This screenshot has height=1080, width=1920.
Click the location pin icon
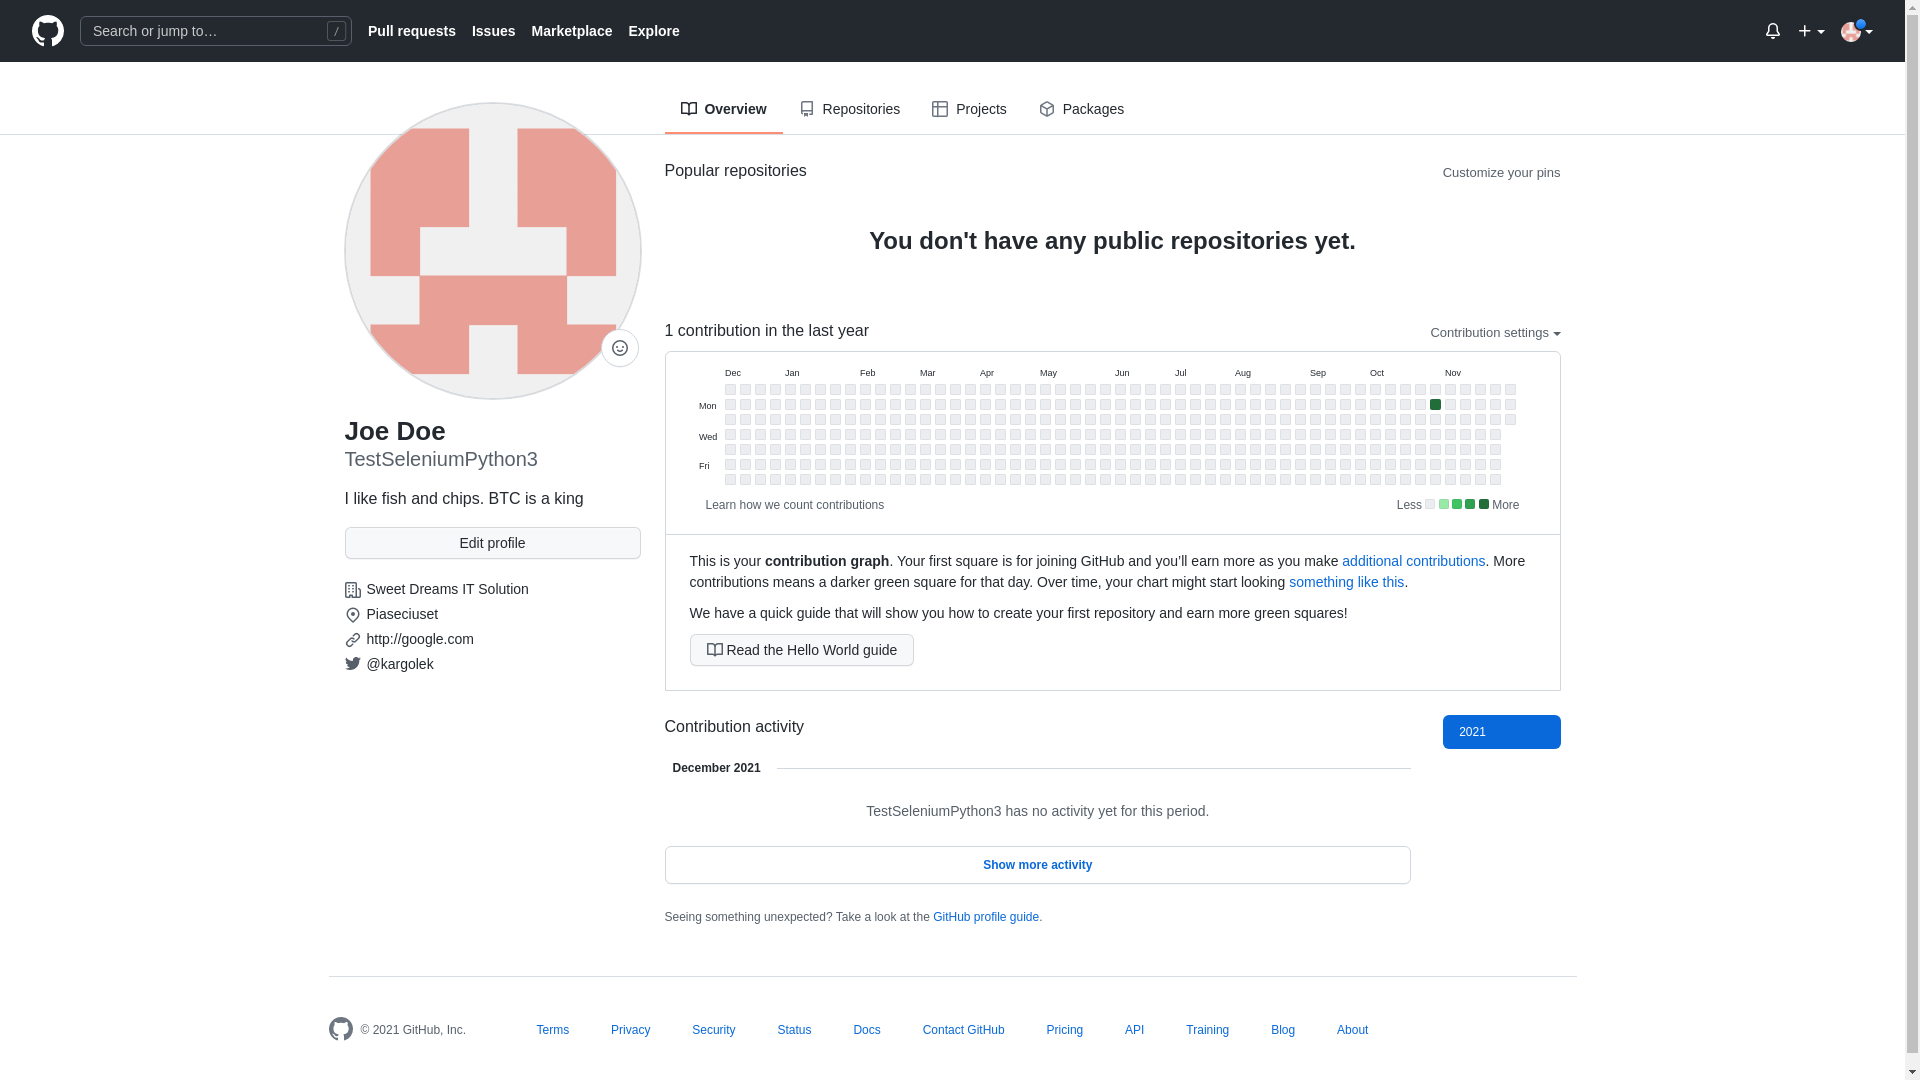tap(352, 615)
